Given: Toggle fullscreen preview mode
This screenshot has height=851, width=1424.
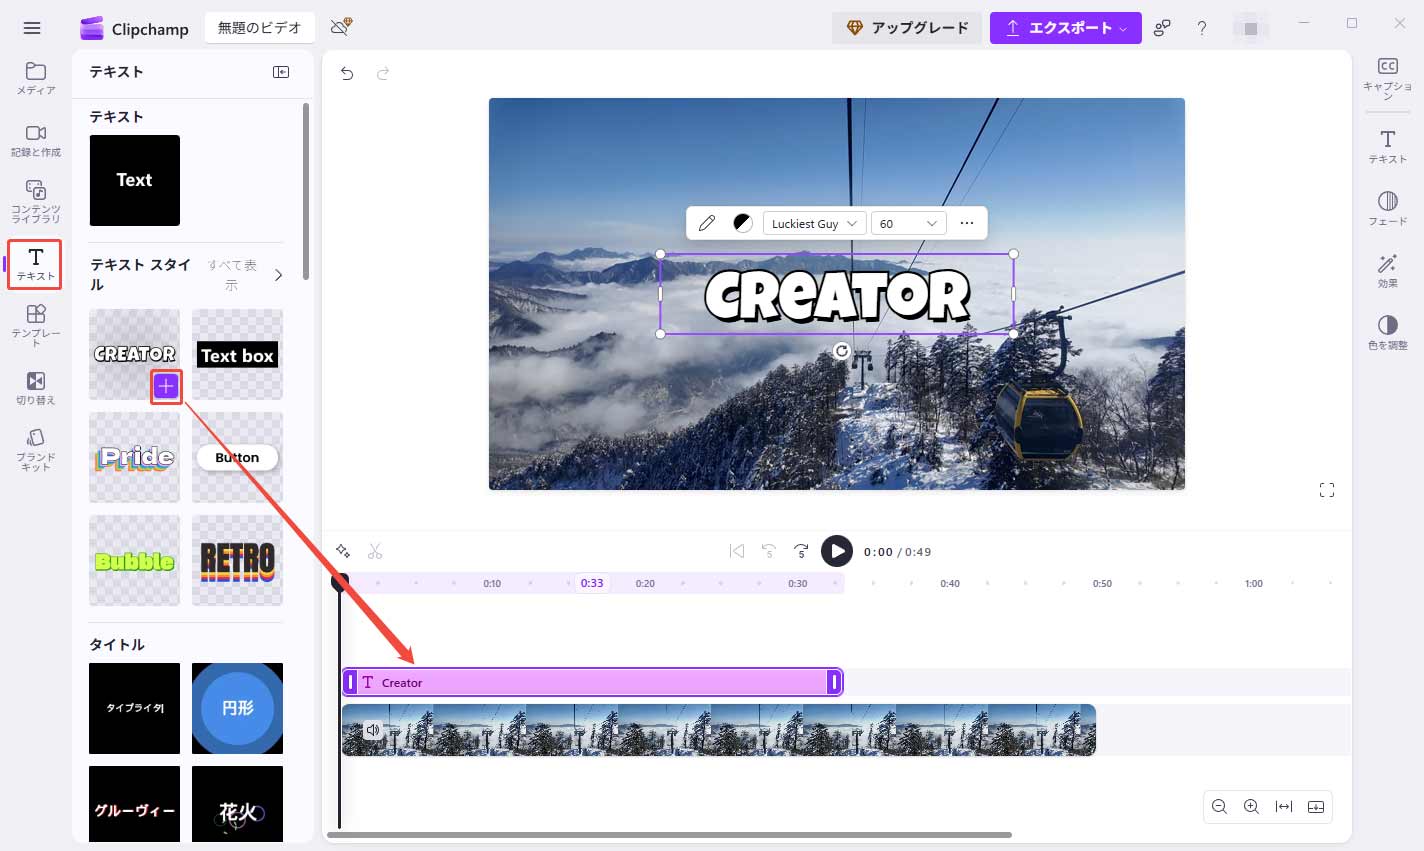Looking at the screenshot, I should click(x=1327, y=490).
